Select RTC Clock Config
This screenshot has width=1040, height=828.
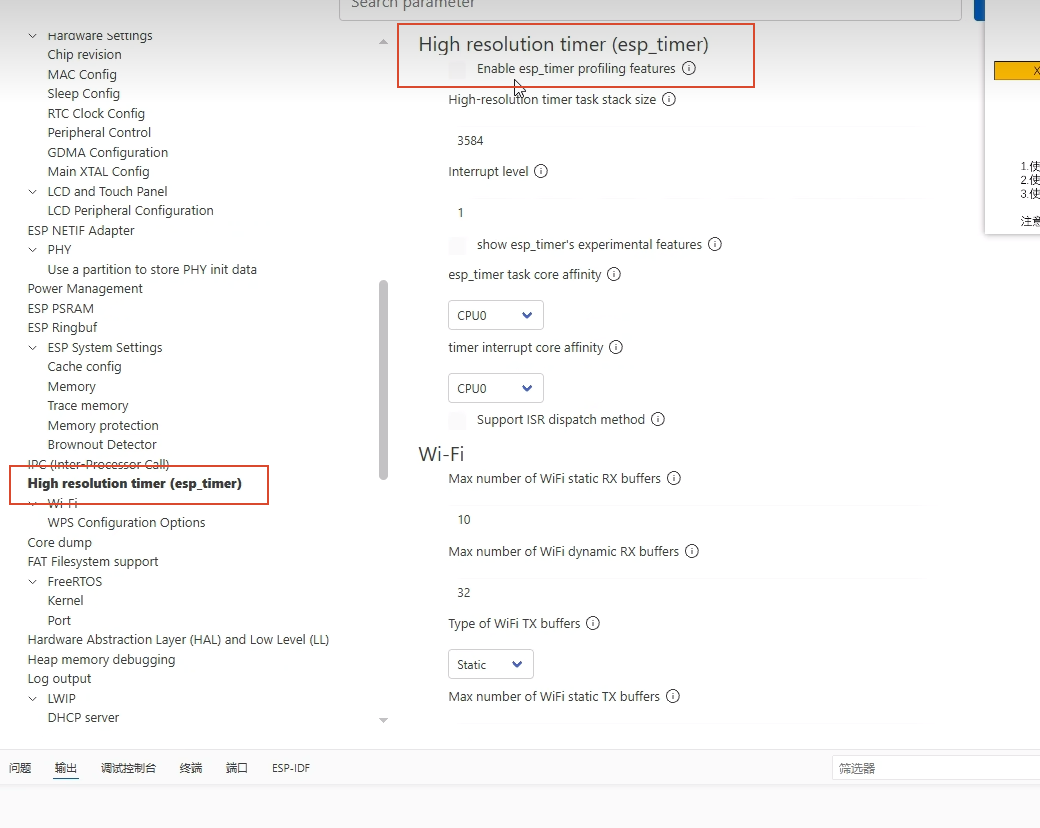coord(96,114)
